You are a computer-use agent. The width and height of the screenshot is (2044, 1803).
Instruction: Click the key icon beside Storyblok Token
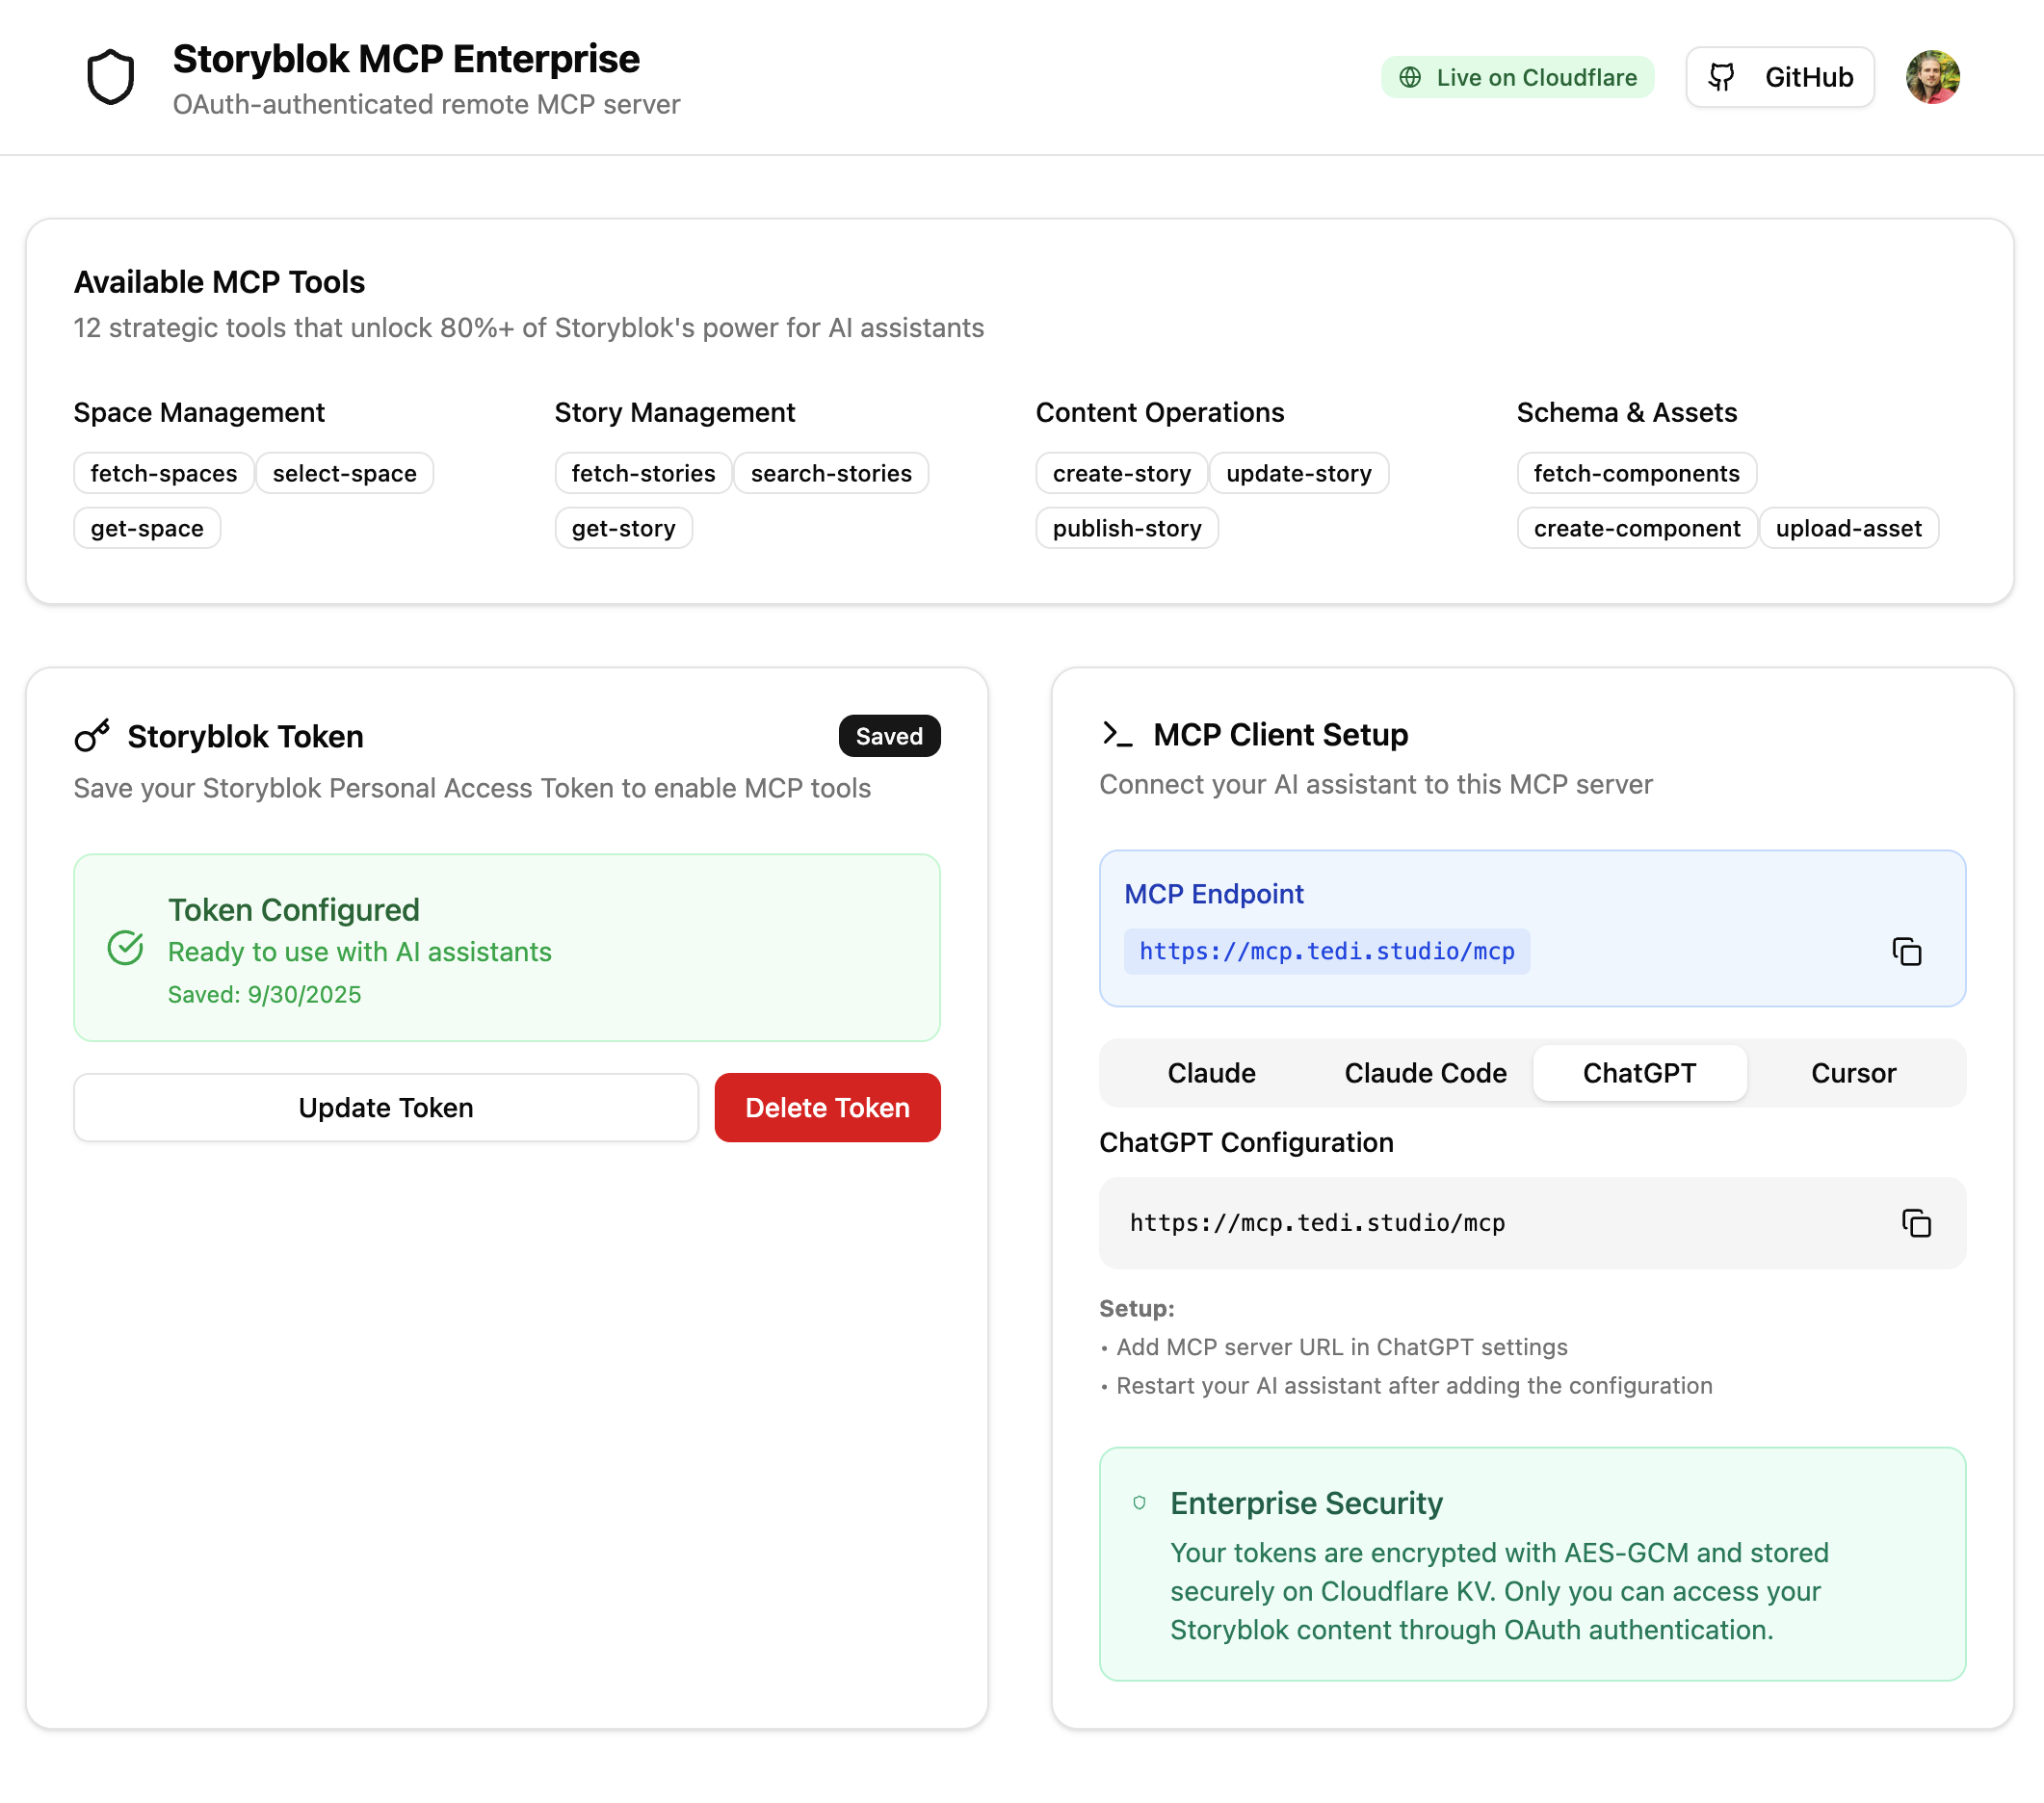click(x=92, y=736)
